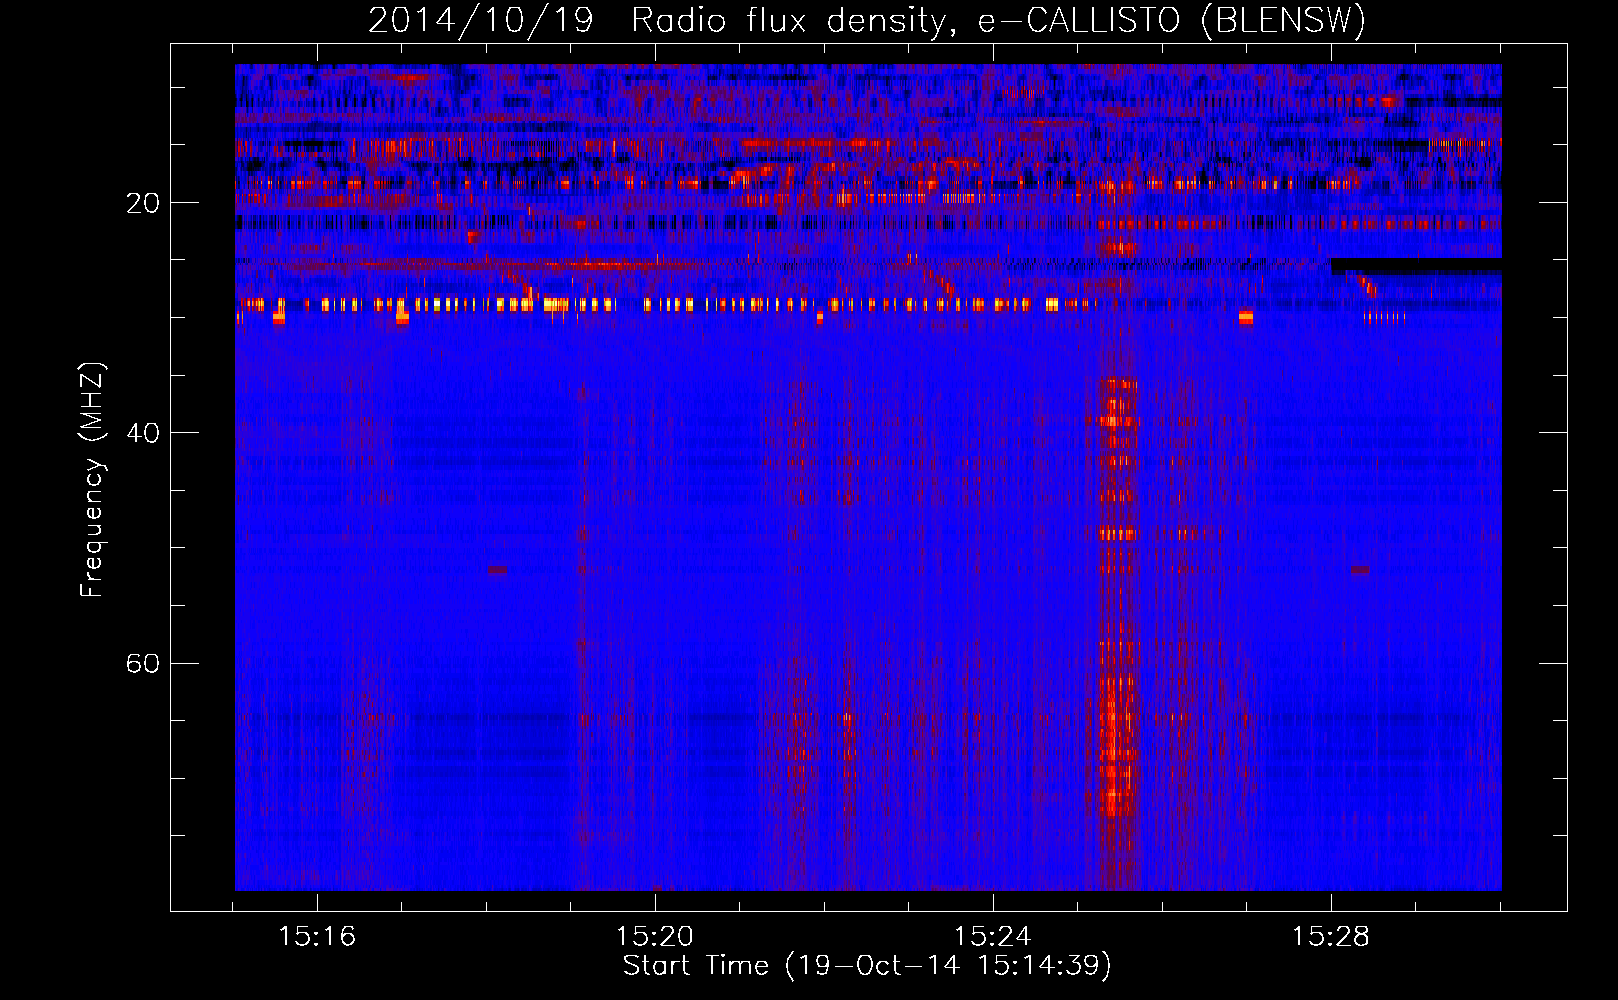1618x1000 pixels.
Task: Click the "Start Time (19-Oct-14 15:14:39)" label
Action: 867,966
